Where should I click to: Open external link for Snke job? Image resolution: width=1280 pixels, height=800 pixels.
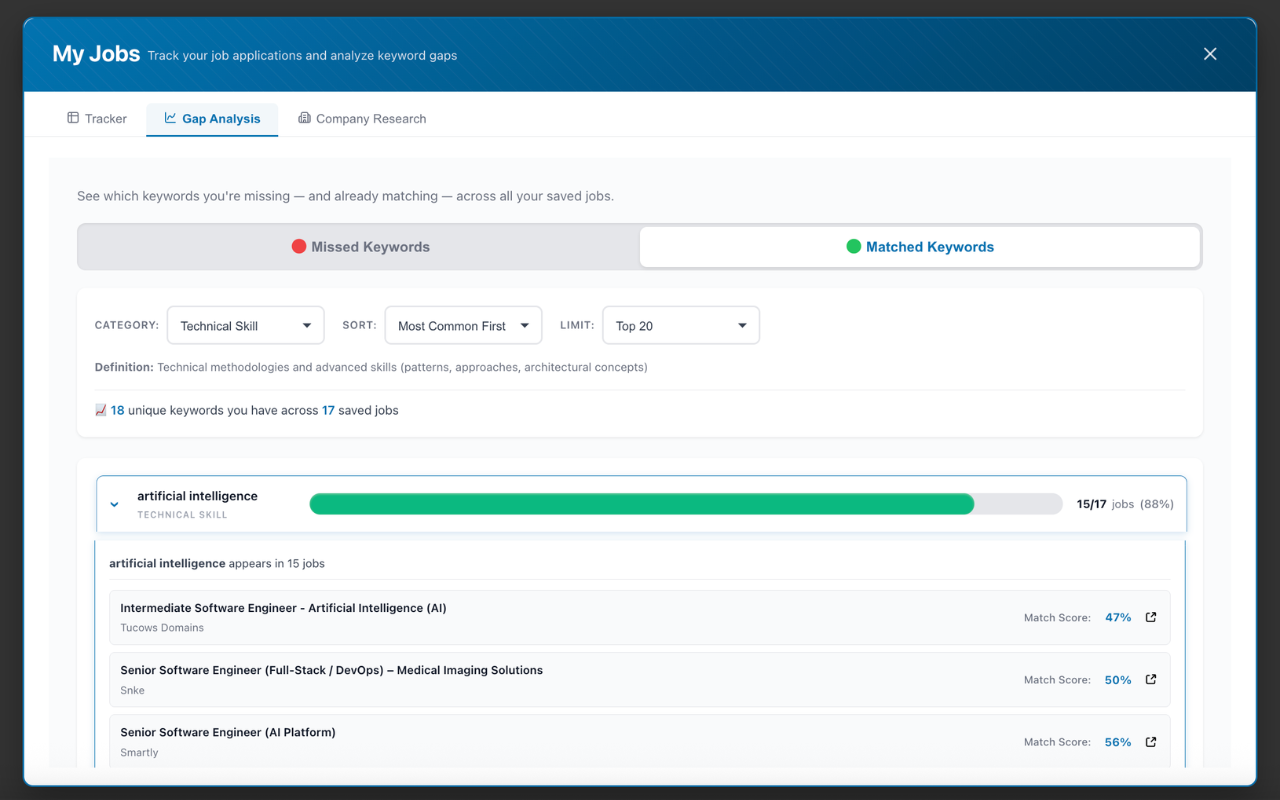(x=1151, y=679)
